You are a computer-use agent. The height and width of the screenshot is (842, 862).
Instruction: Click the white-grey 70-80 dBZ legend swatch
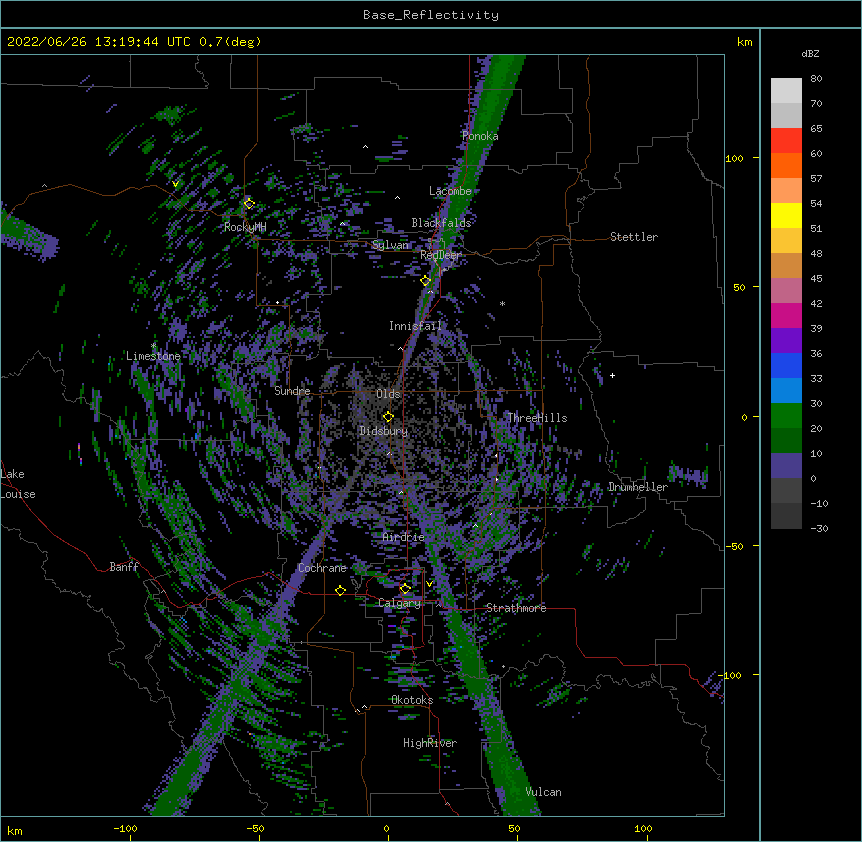pyautogui.click(x=786, y=91)
